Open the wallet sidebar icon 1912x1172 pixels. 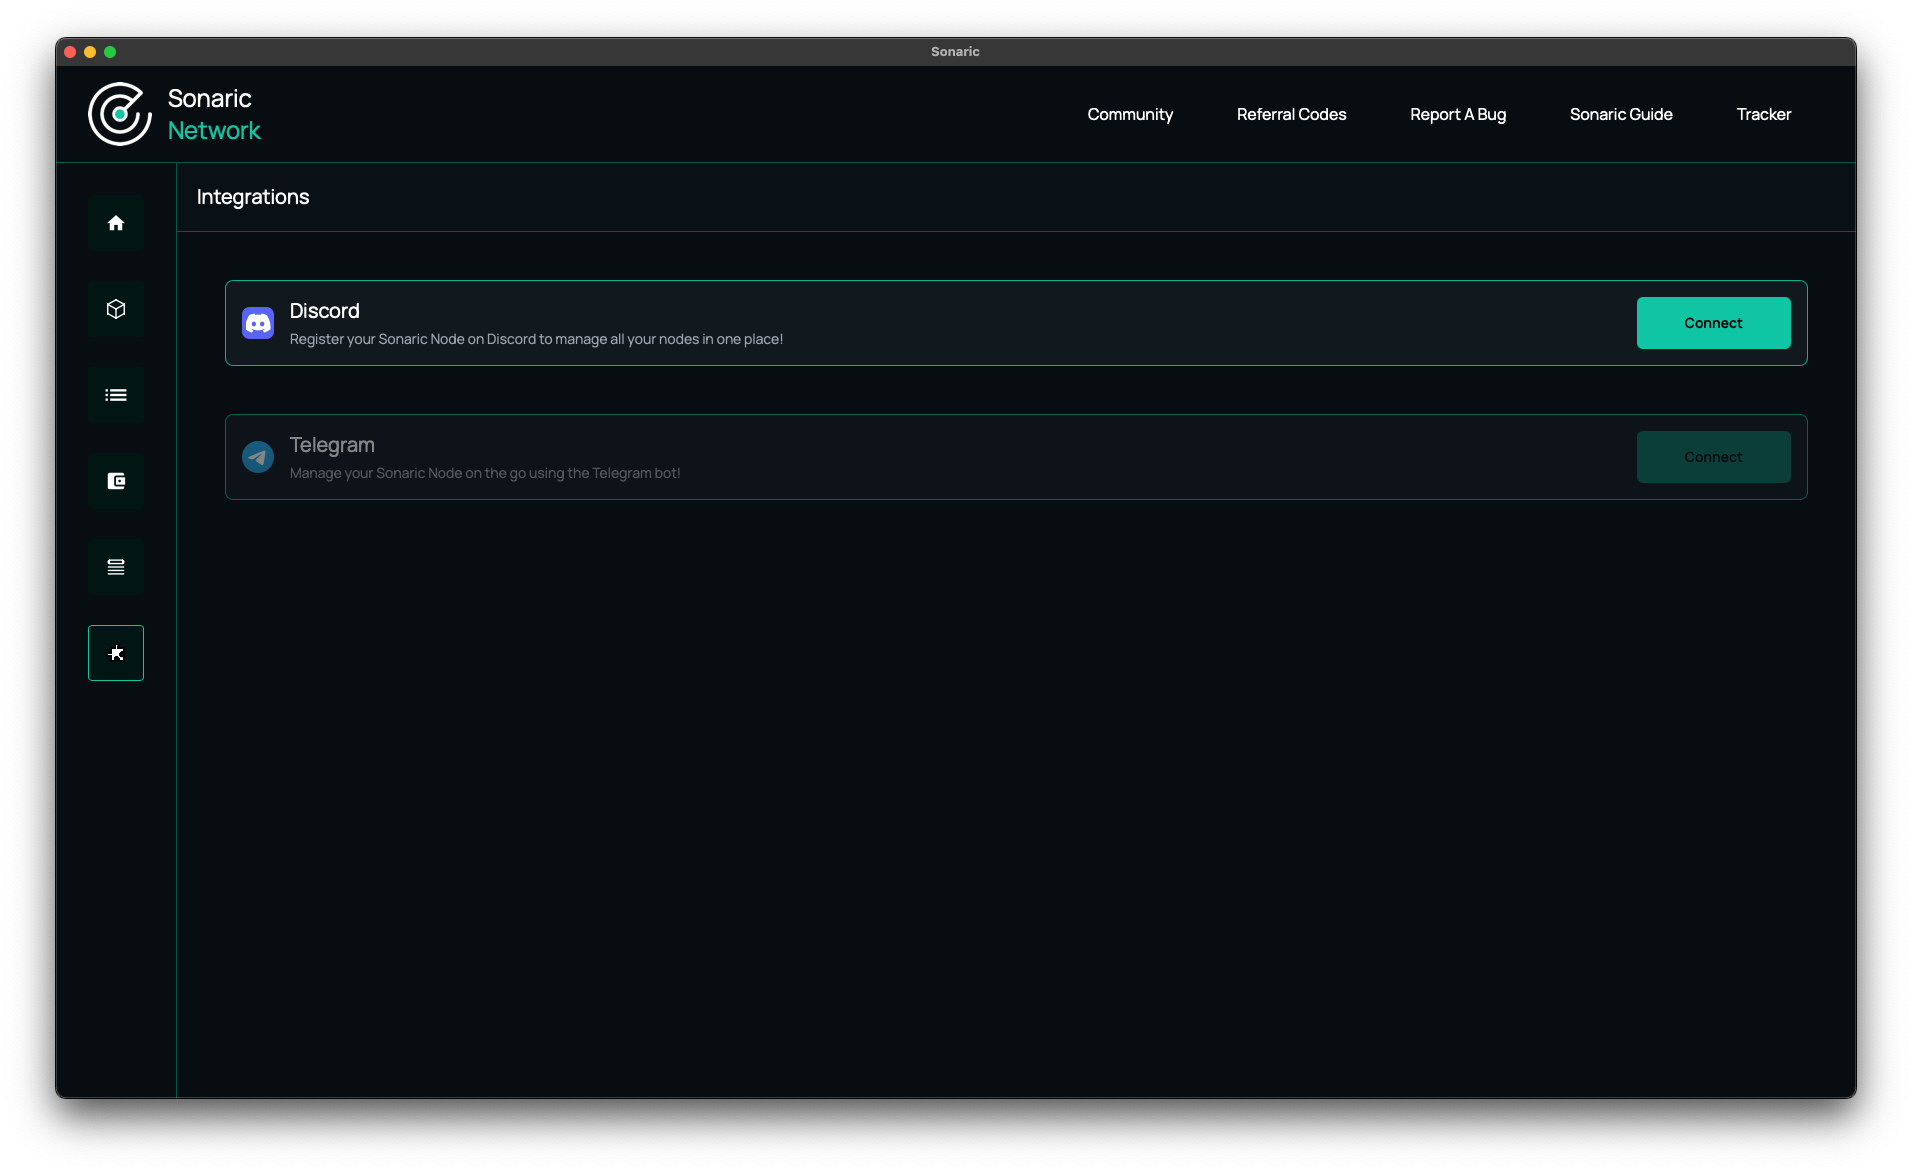tap(116, 481)
